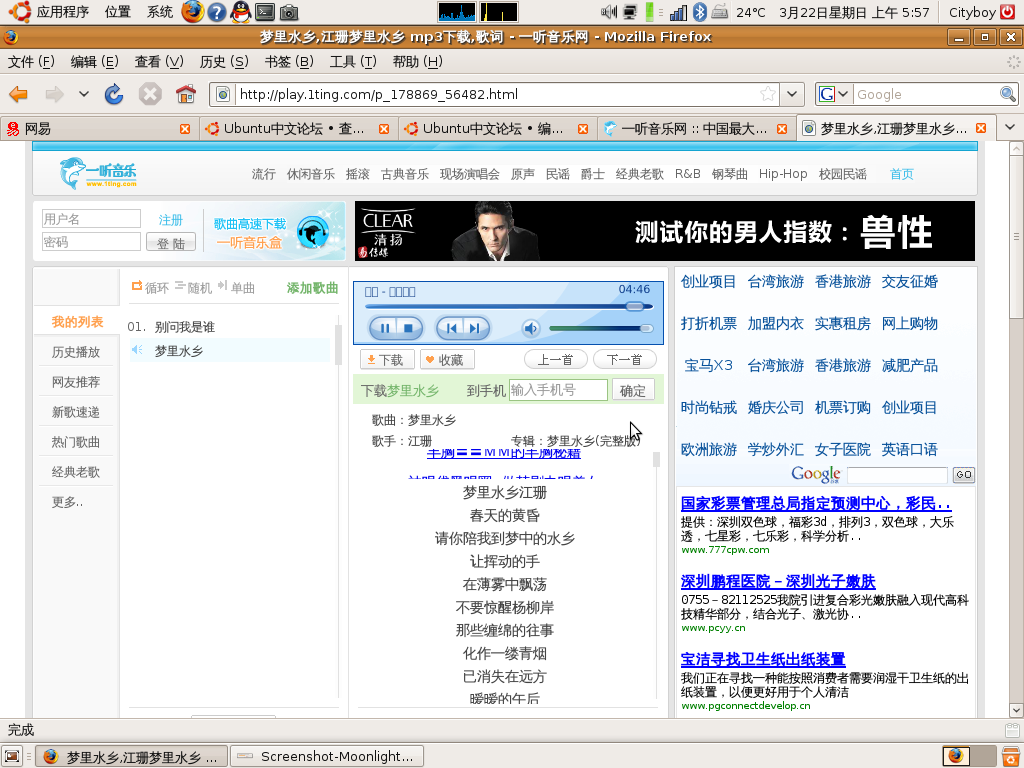
Task: Open the 工具 menu
Action: click(x=353, y=61)
